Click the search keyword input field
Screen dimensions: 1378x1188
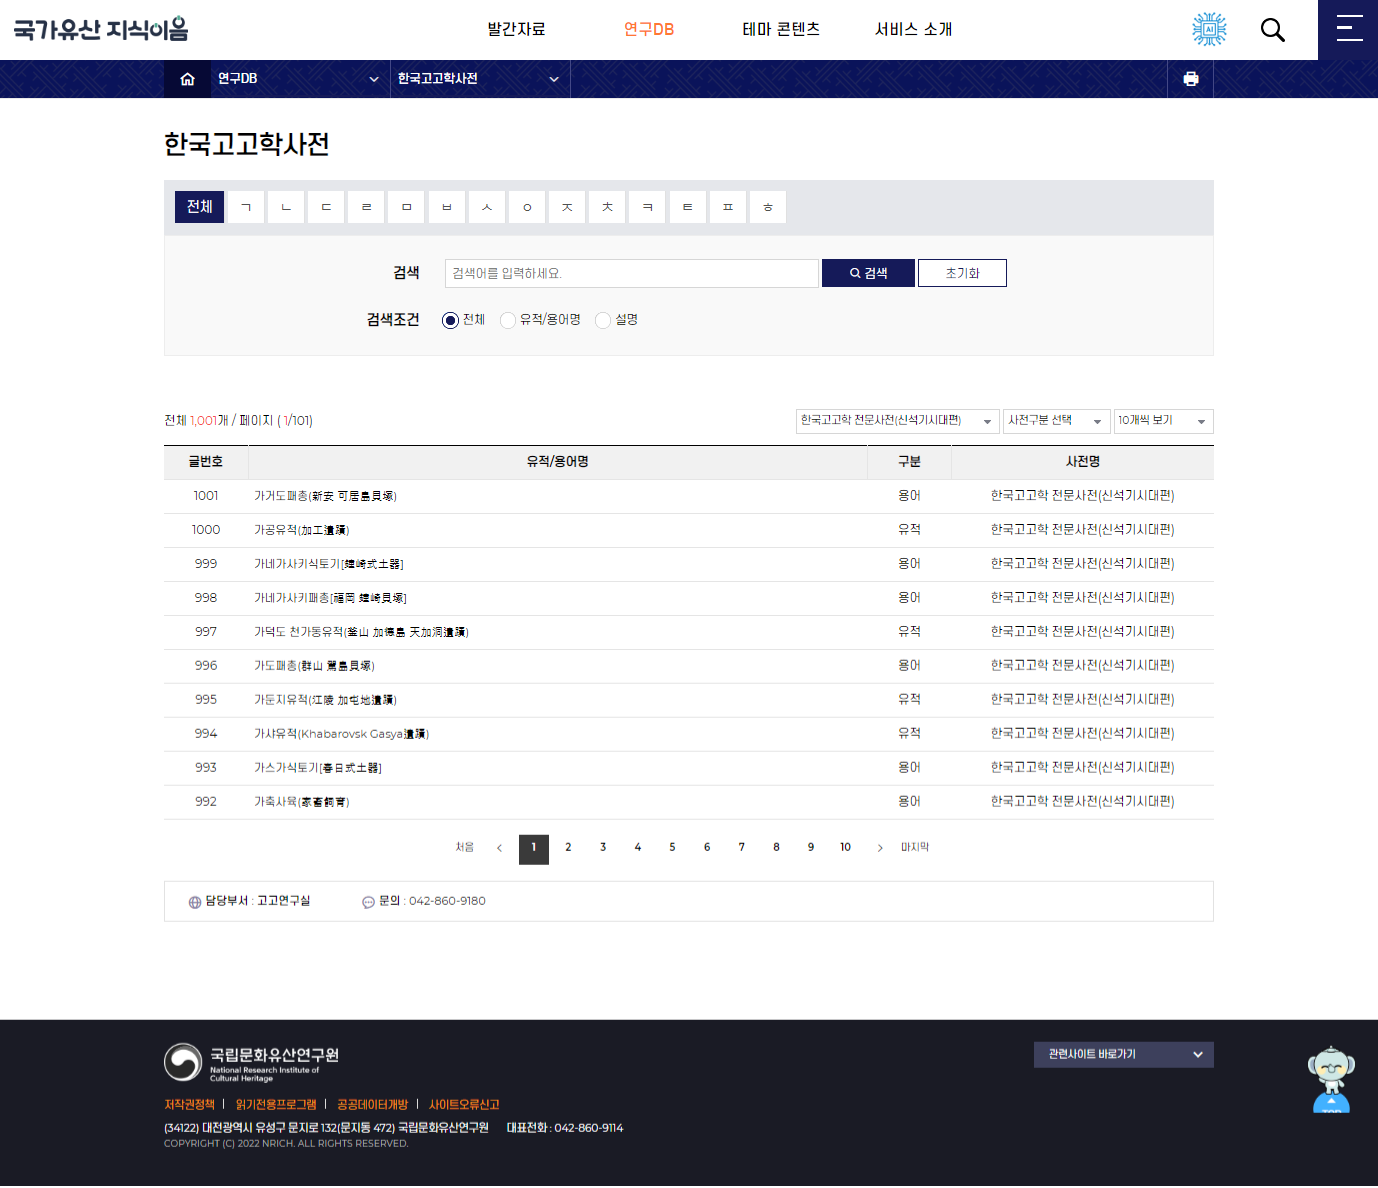631,273
